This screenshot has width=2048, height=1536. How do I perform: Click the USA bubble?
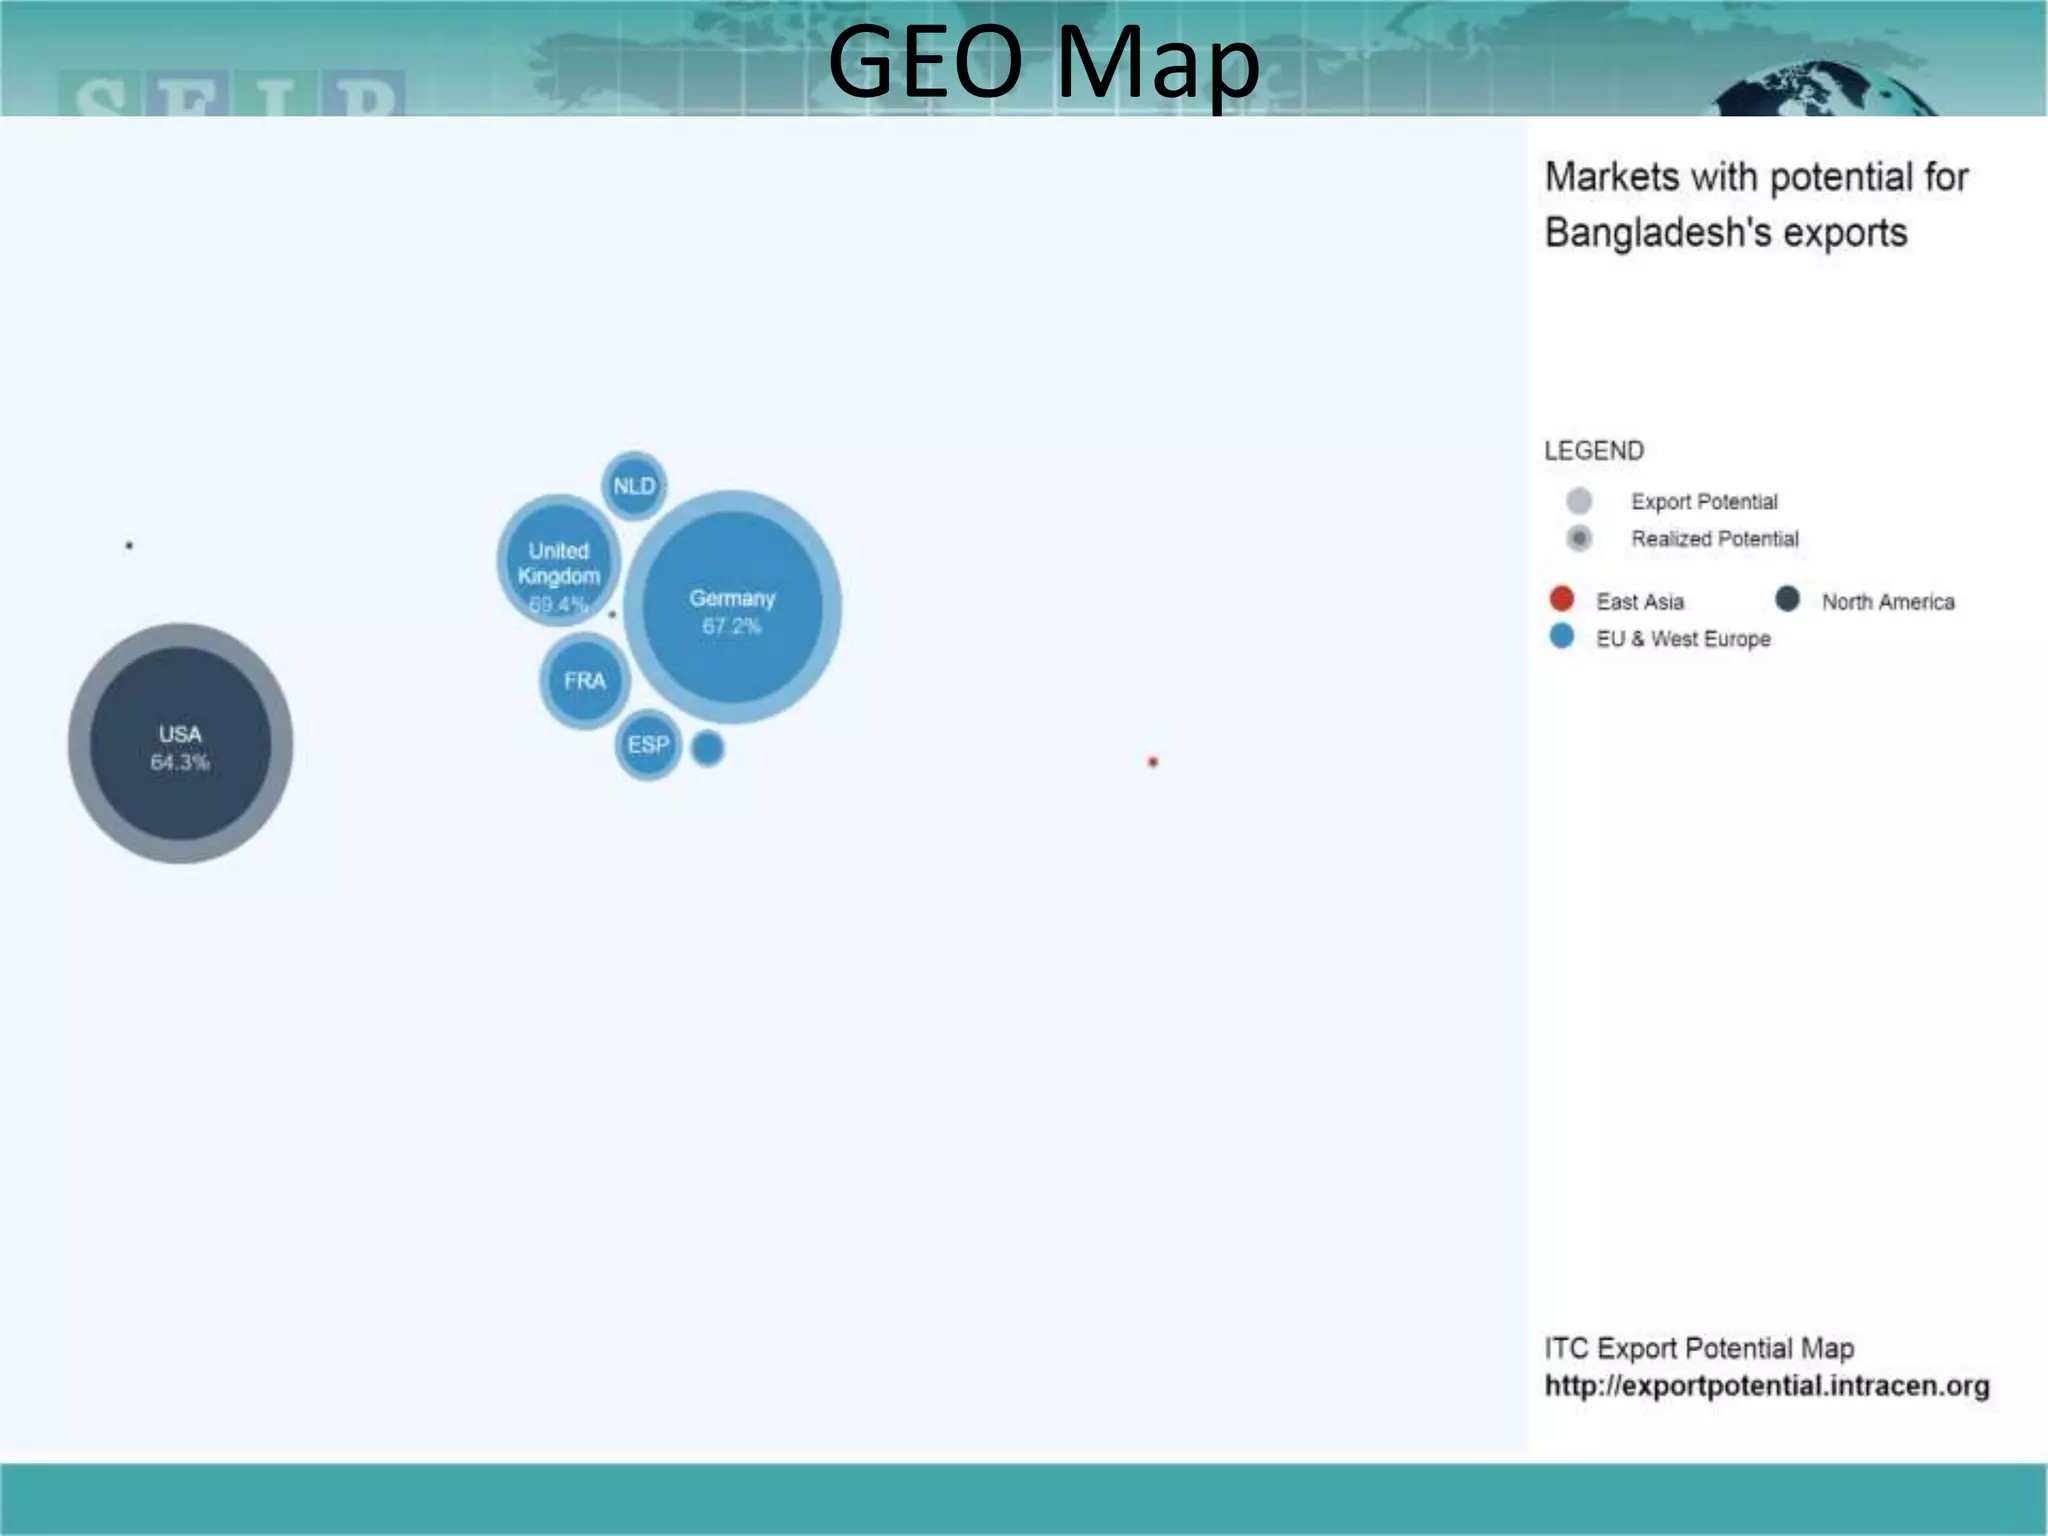click(x=180, y=744)
